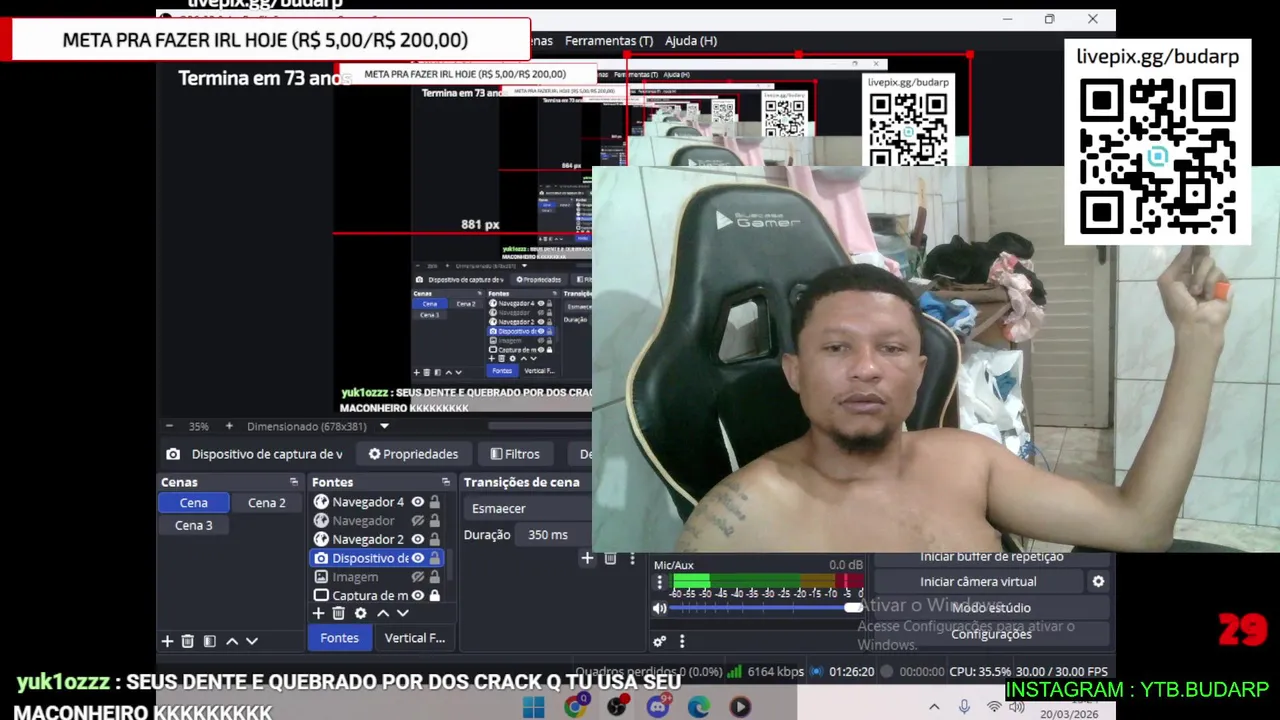This screenshot has width=1280, height=720.
Task: Select Navegador 2 source row
Action: click(377, 539)
